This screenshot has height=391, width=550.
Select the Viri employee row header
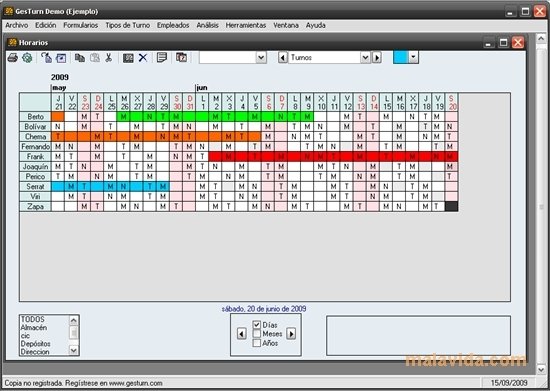[x=35, y=196]
